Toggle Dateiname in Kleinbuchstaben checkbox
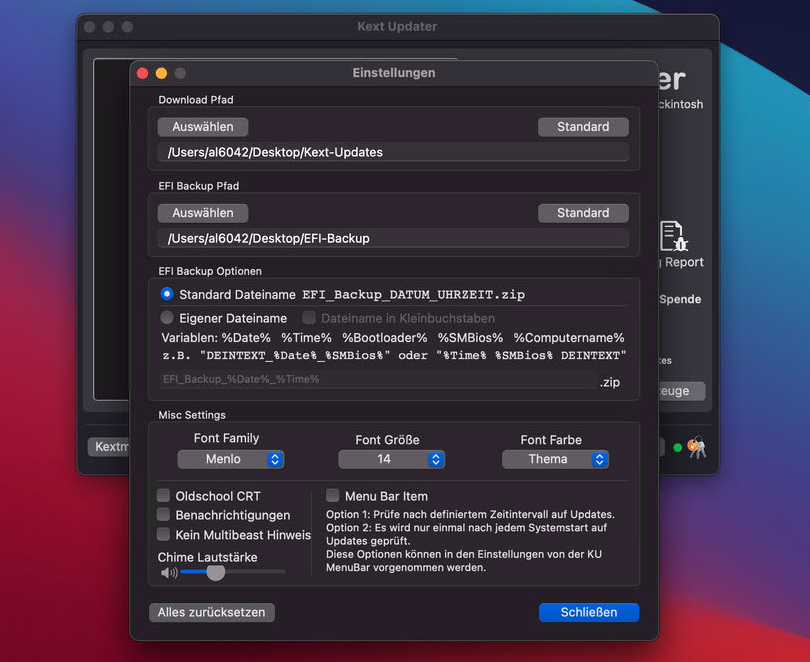 tap(309, 317)
